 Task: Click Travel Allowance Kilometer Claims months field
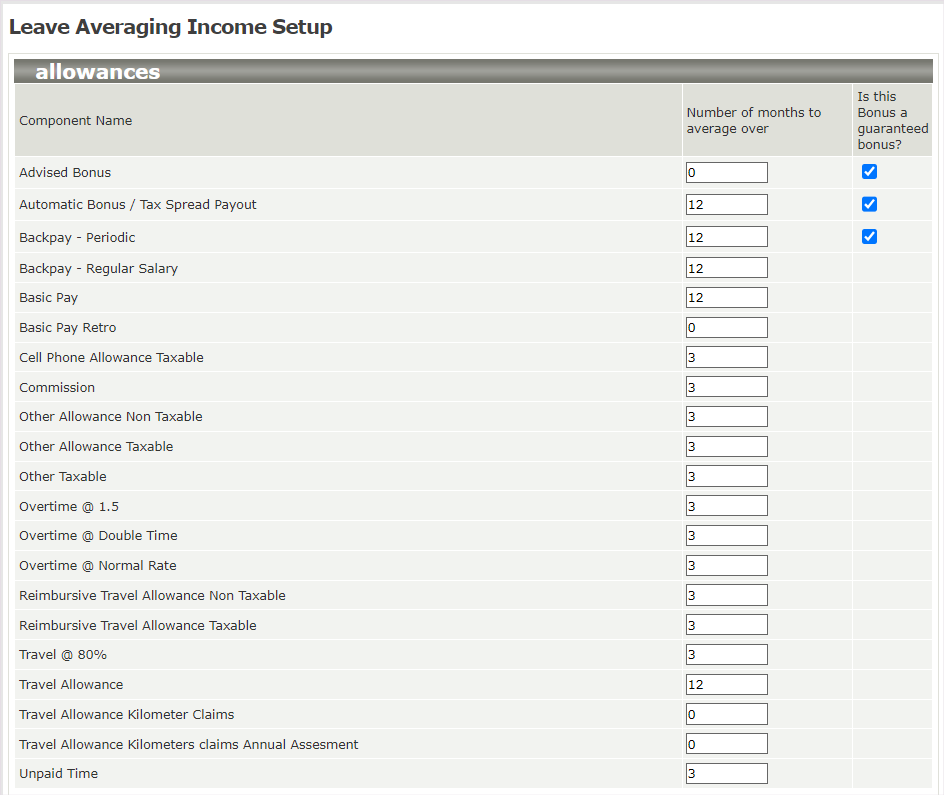pyautogui.click(x=727, y=715)
